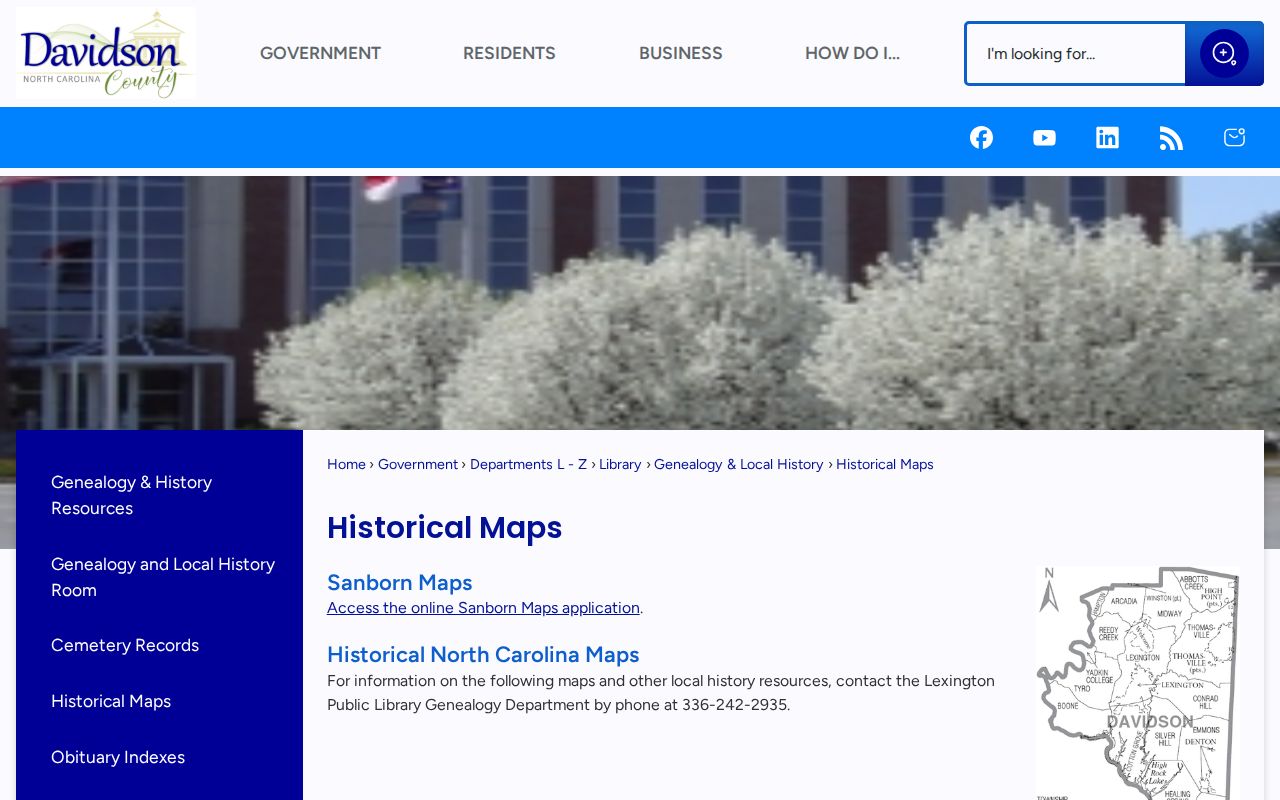
Task: Open Genealogy & Local History breadcrumb
Action: click(x=739, y=464)
